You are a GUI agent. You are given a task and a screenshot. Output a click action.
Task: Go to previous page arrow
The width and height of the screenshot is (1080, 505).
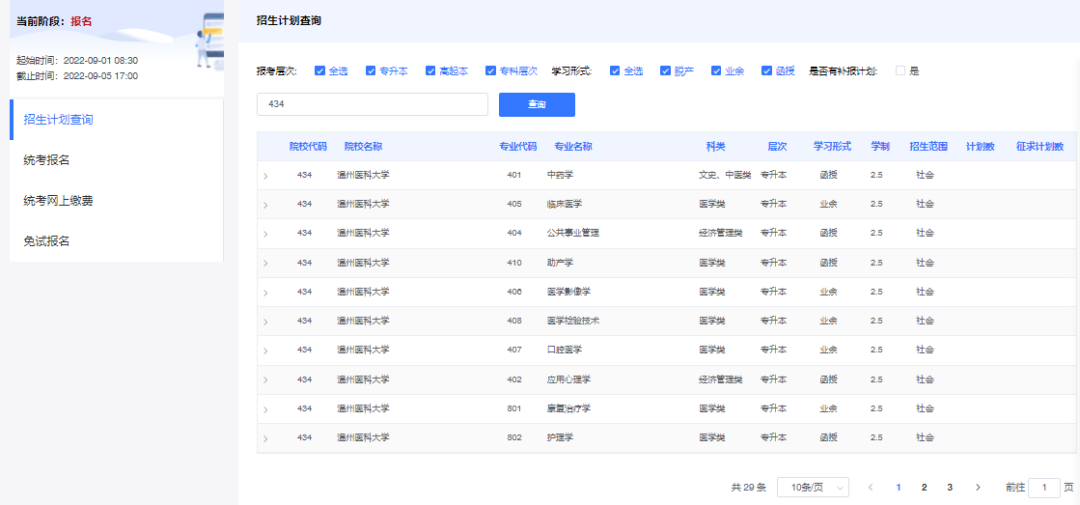coord(871,487)
